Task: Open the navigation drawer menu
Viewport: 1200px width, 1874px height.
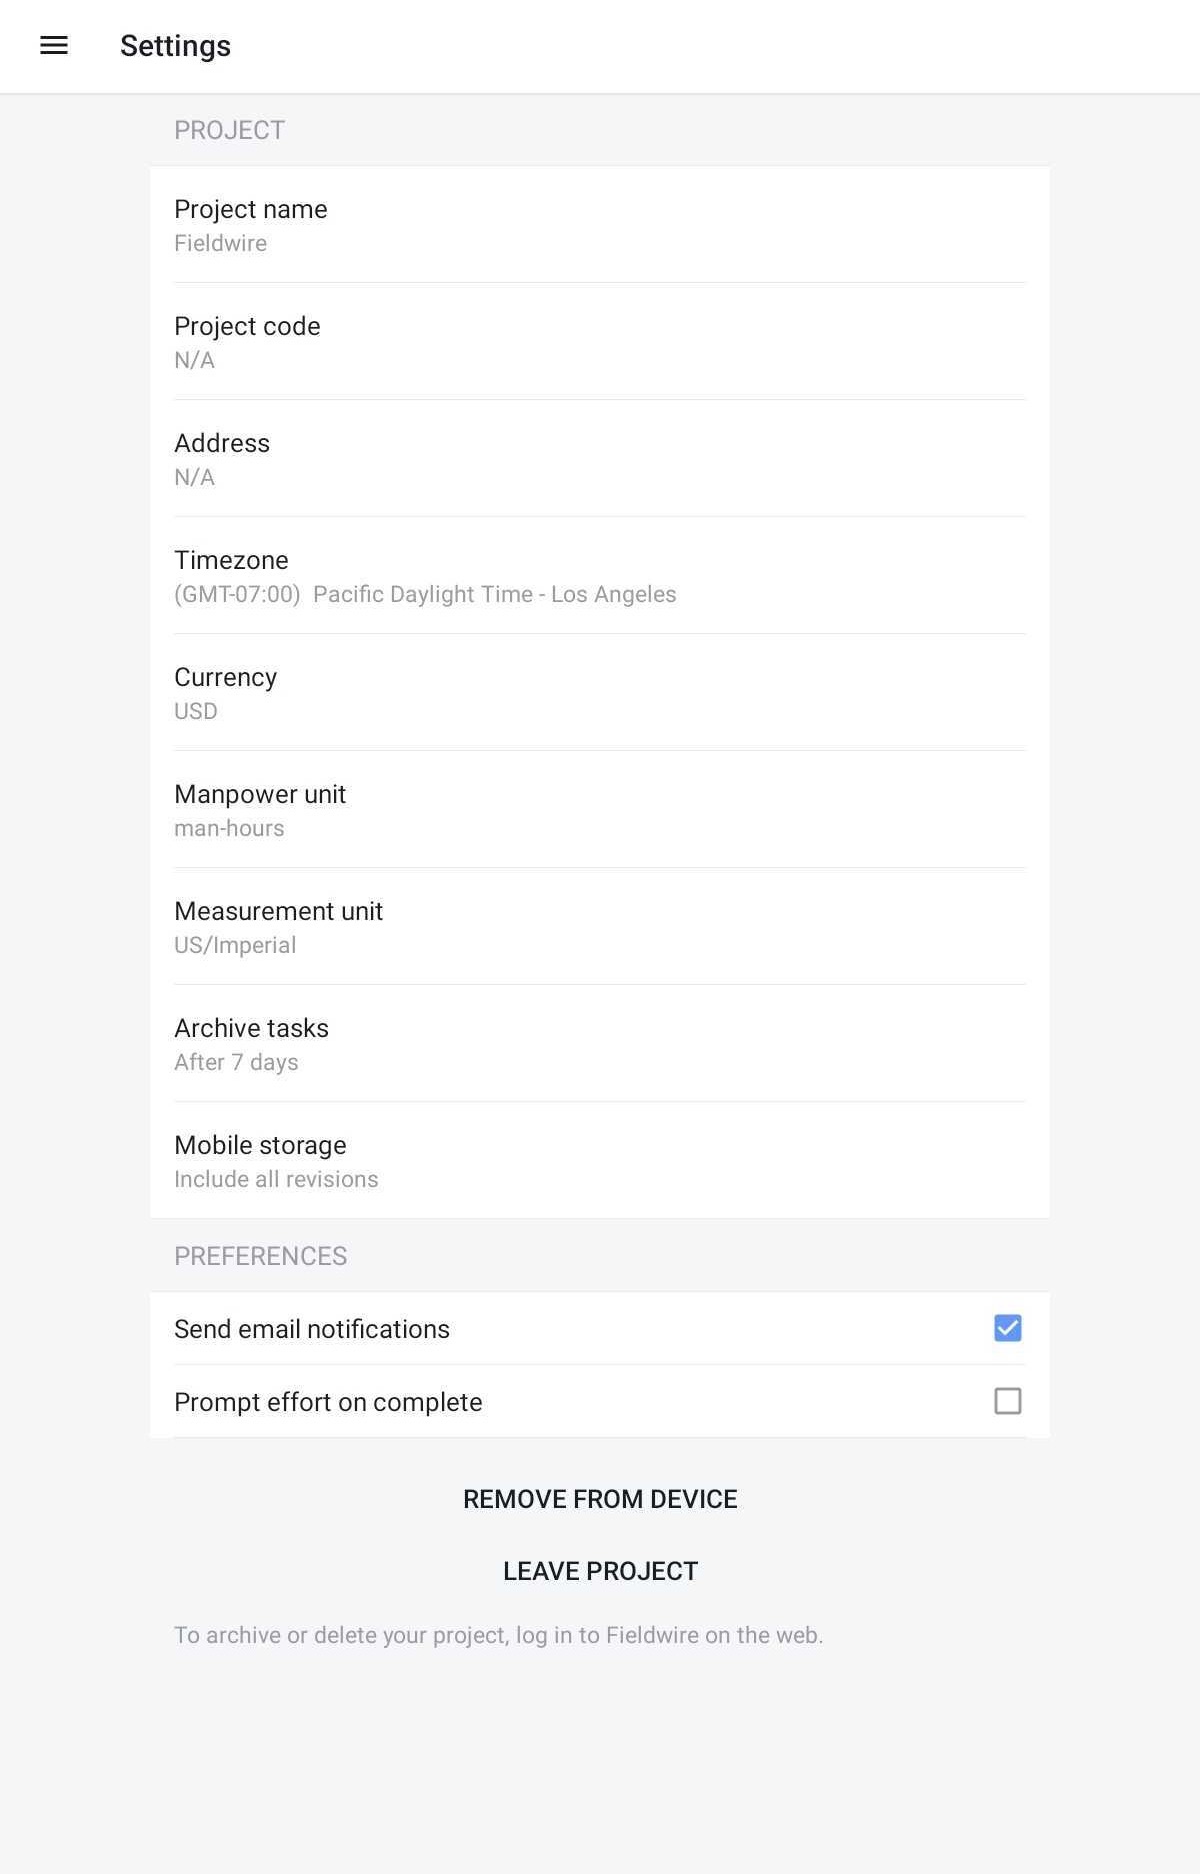Action: [x=53, y=45]
